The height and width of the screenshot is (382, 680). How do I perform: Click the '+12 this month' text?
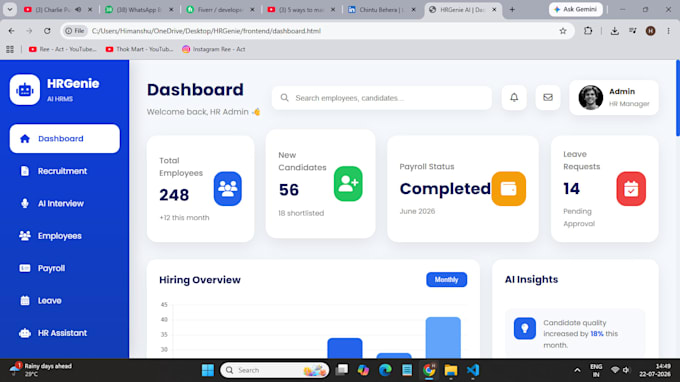click(x=184, y=218)
